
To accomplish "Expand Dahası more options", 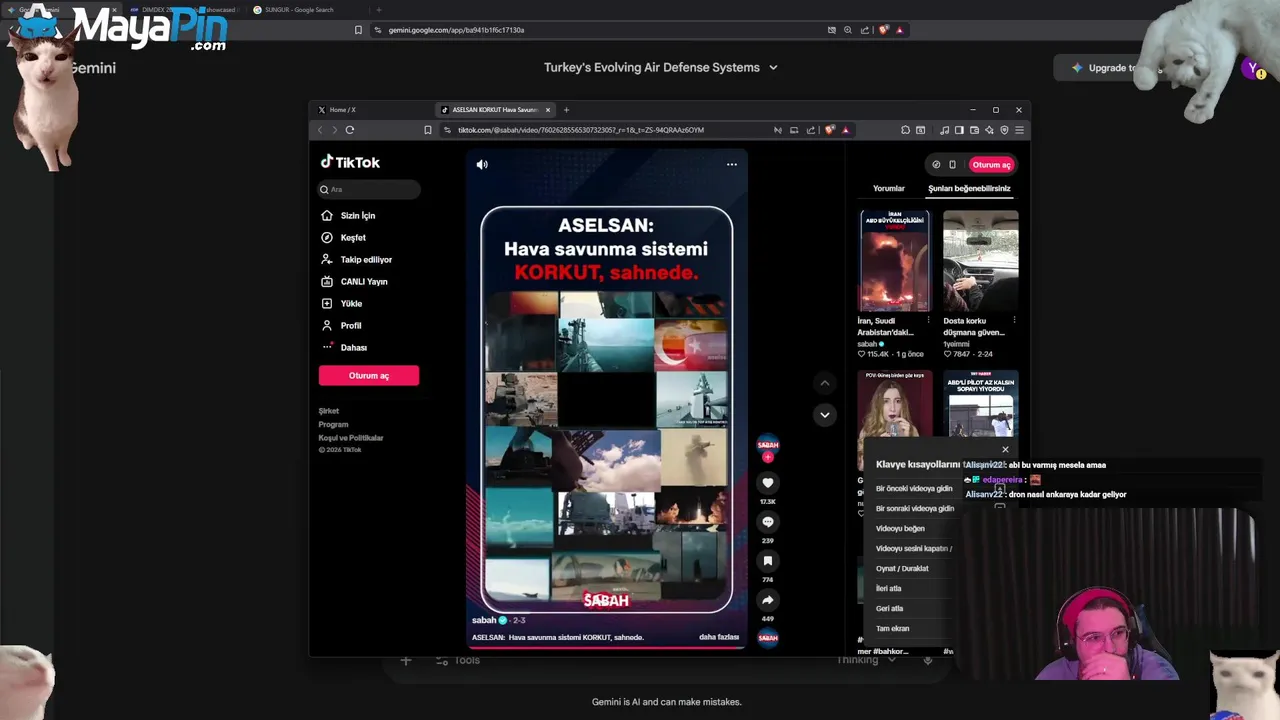I will (344, 348).
